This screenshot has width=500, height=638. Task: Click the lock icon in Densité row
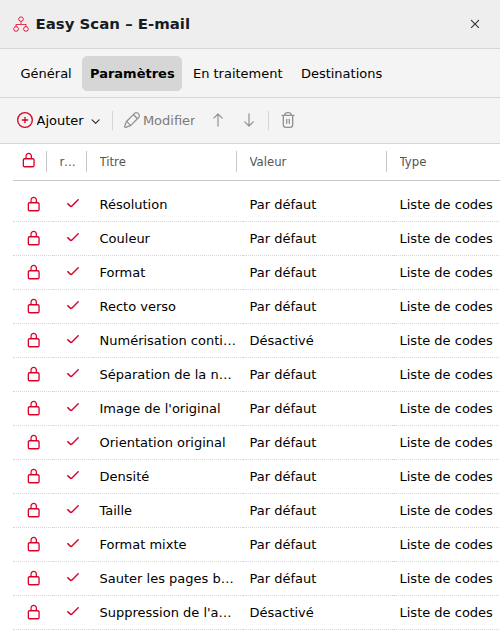tap(34, 476)
